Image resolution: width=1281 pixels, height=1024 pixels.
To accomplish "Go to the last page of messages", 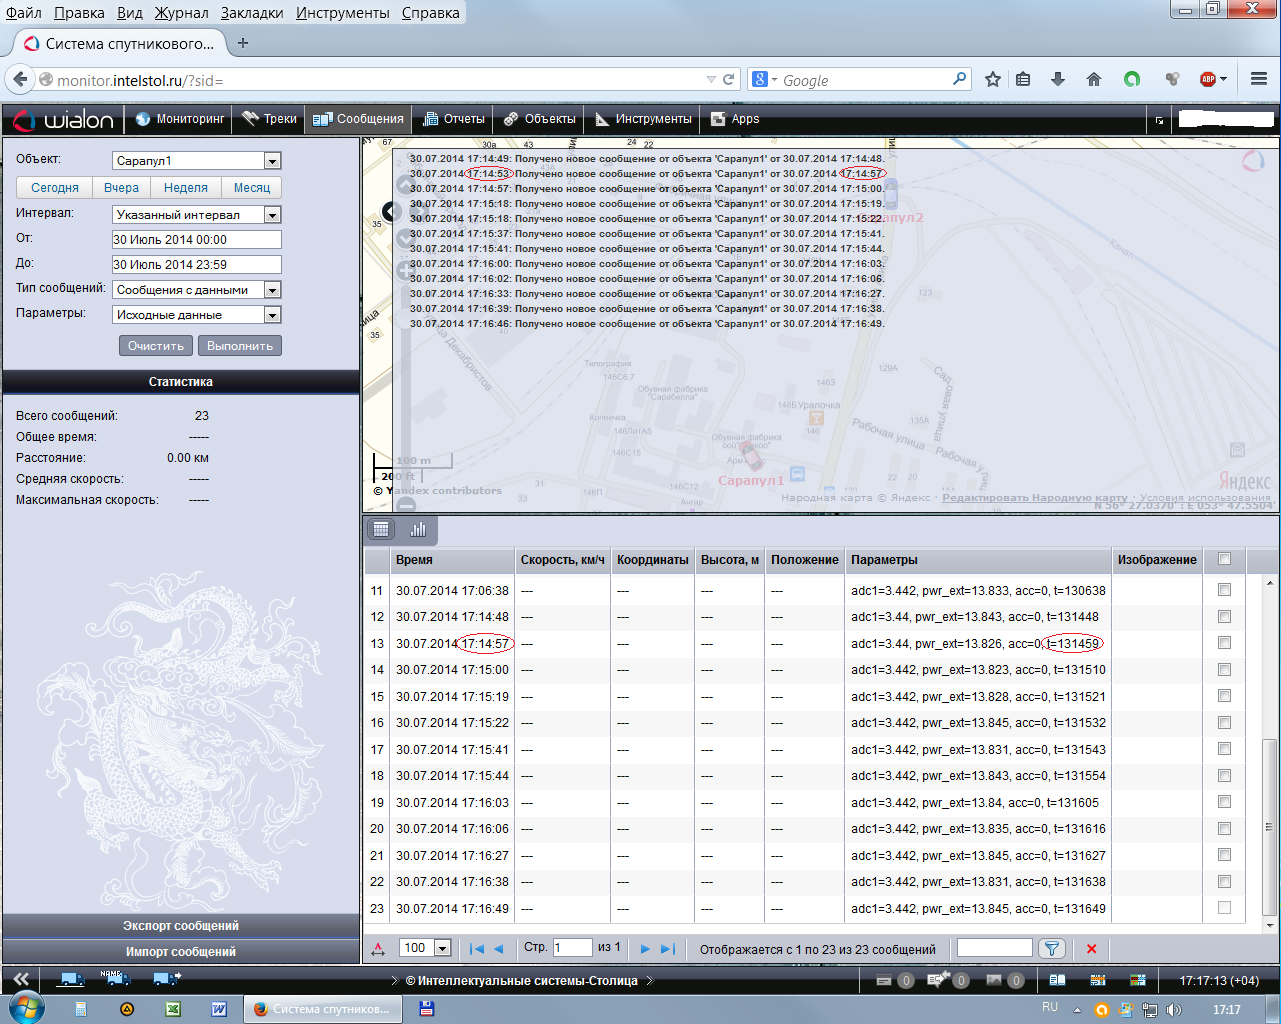I will [668, 949].
